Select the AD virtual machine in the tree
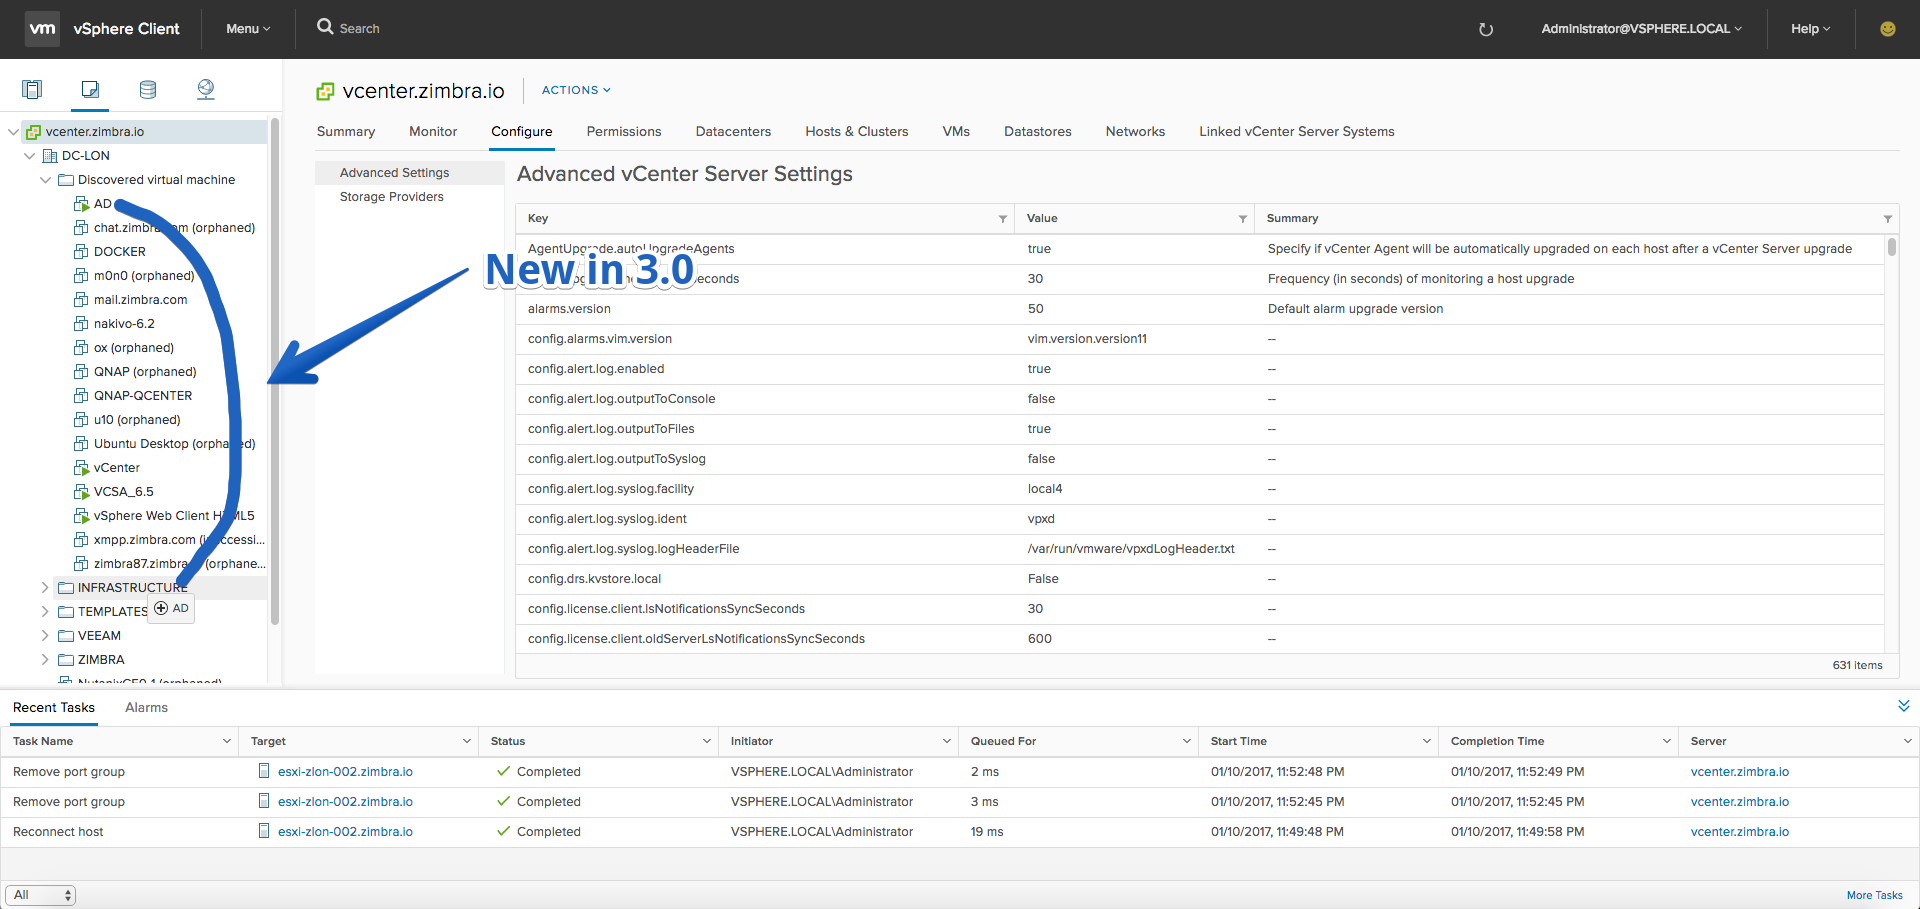Screen dimensions: 1920x909 click(103, 203)
